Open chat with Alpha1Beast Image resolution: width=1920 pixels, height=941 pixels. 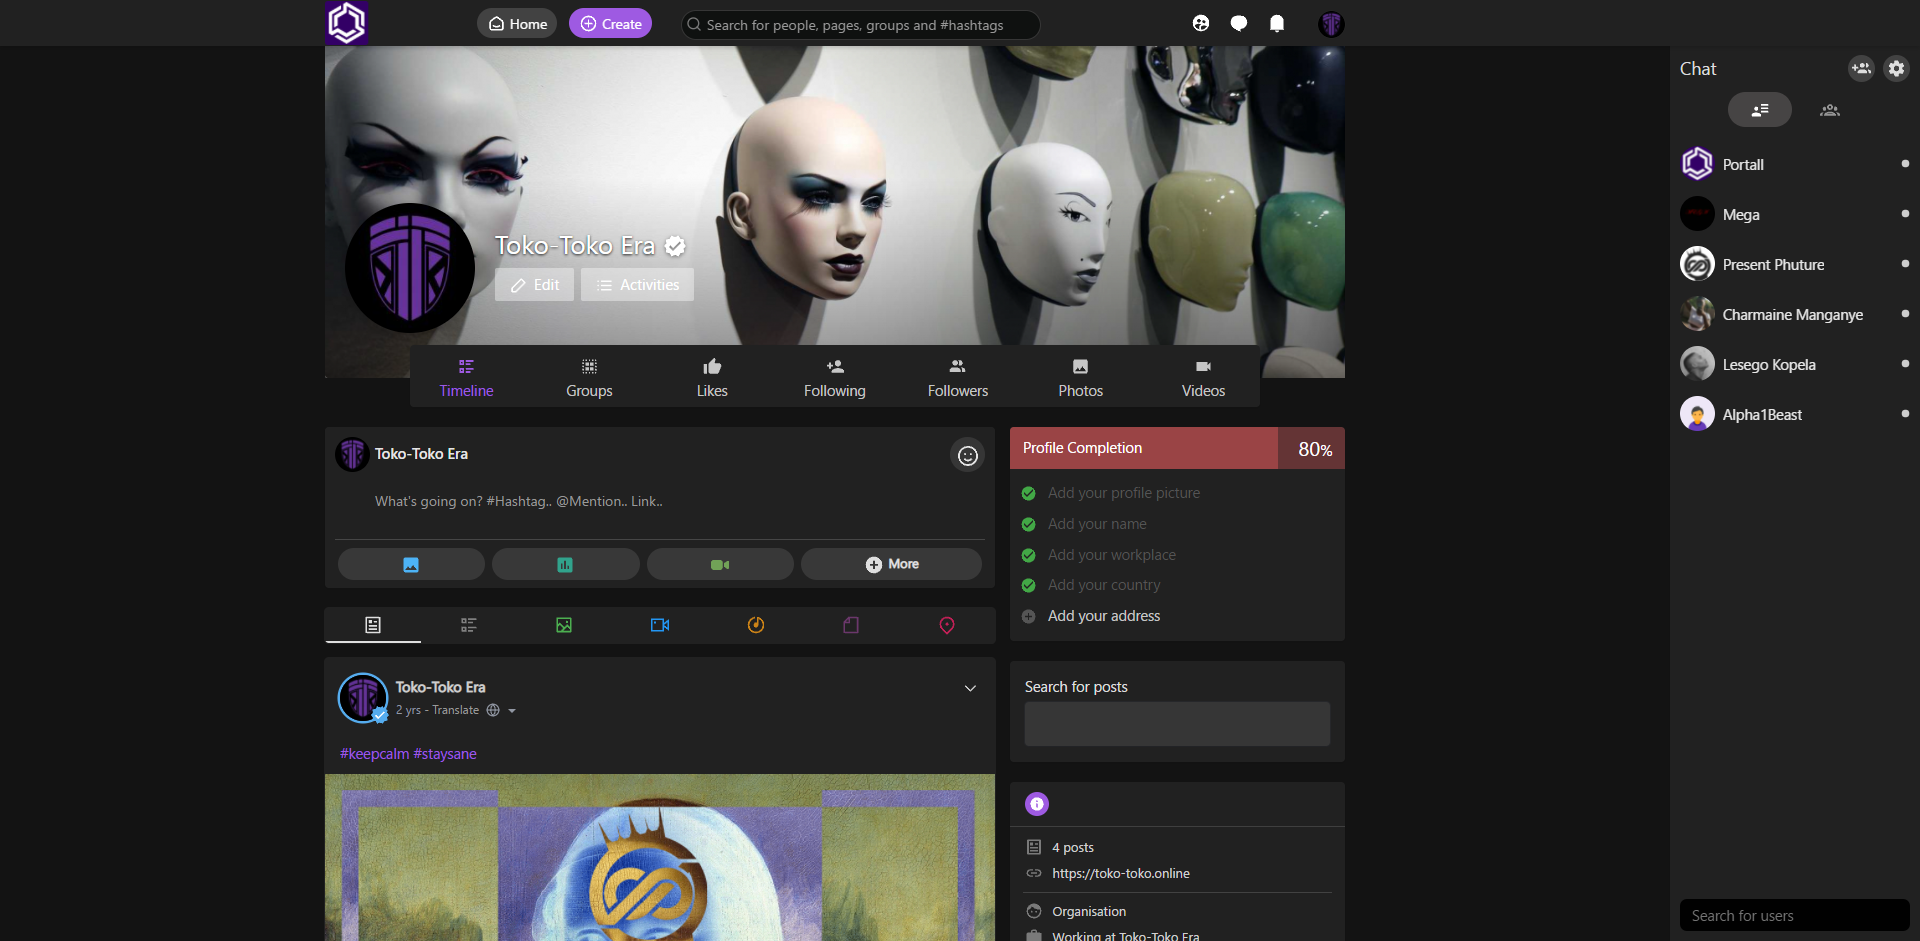coord(1795,414)
